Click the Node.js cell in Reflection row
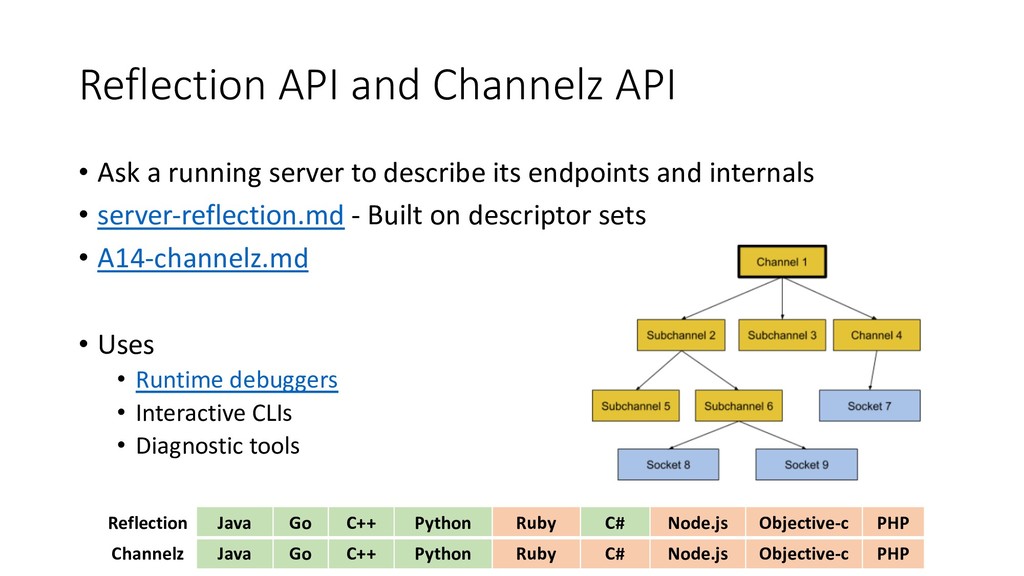This screenshot has height=576, width=1024. click(697, 522)
